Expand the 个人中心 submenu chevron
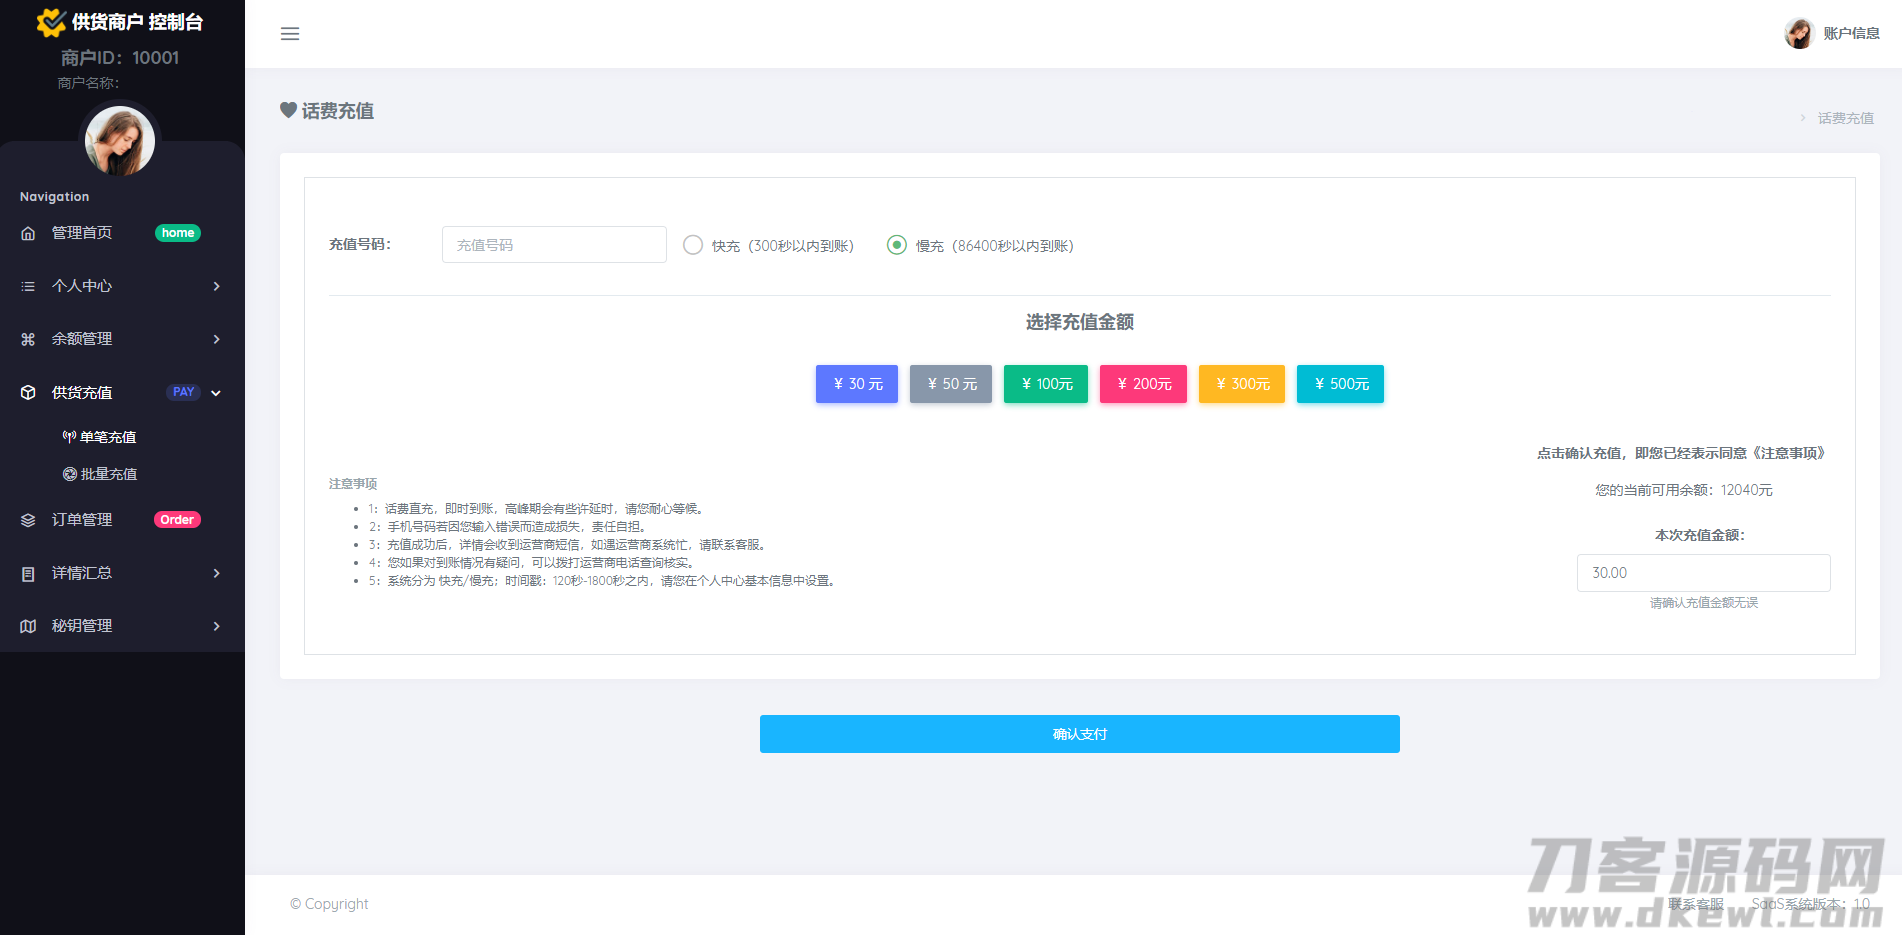The height and width of the screenshot is (935, 1902). [x=216, y=286]
